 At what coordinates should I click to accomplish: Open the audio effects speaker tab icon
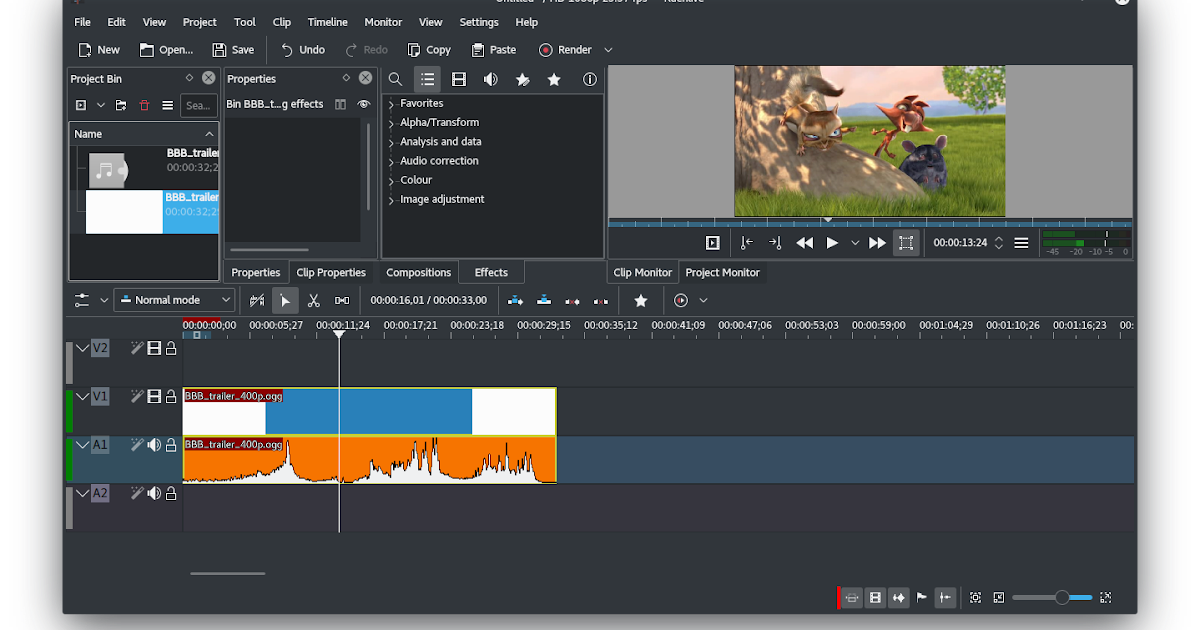coord(490,79)
